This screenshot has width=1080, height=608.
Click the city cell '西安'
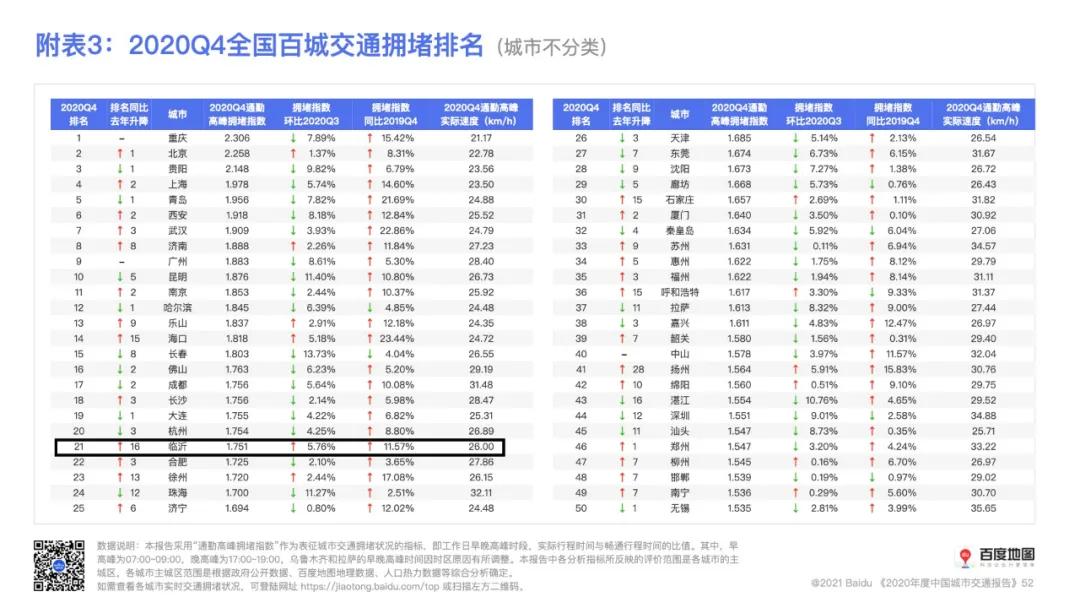(178, 216)
